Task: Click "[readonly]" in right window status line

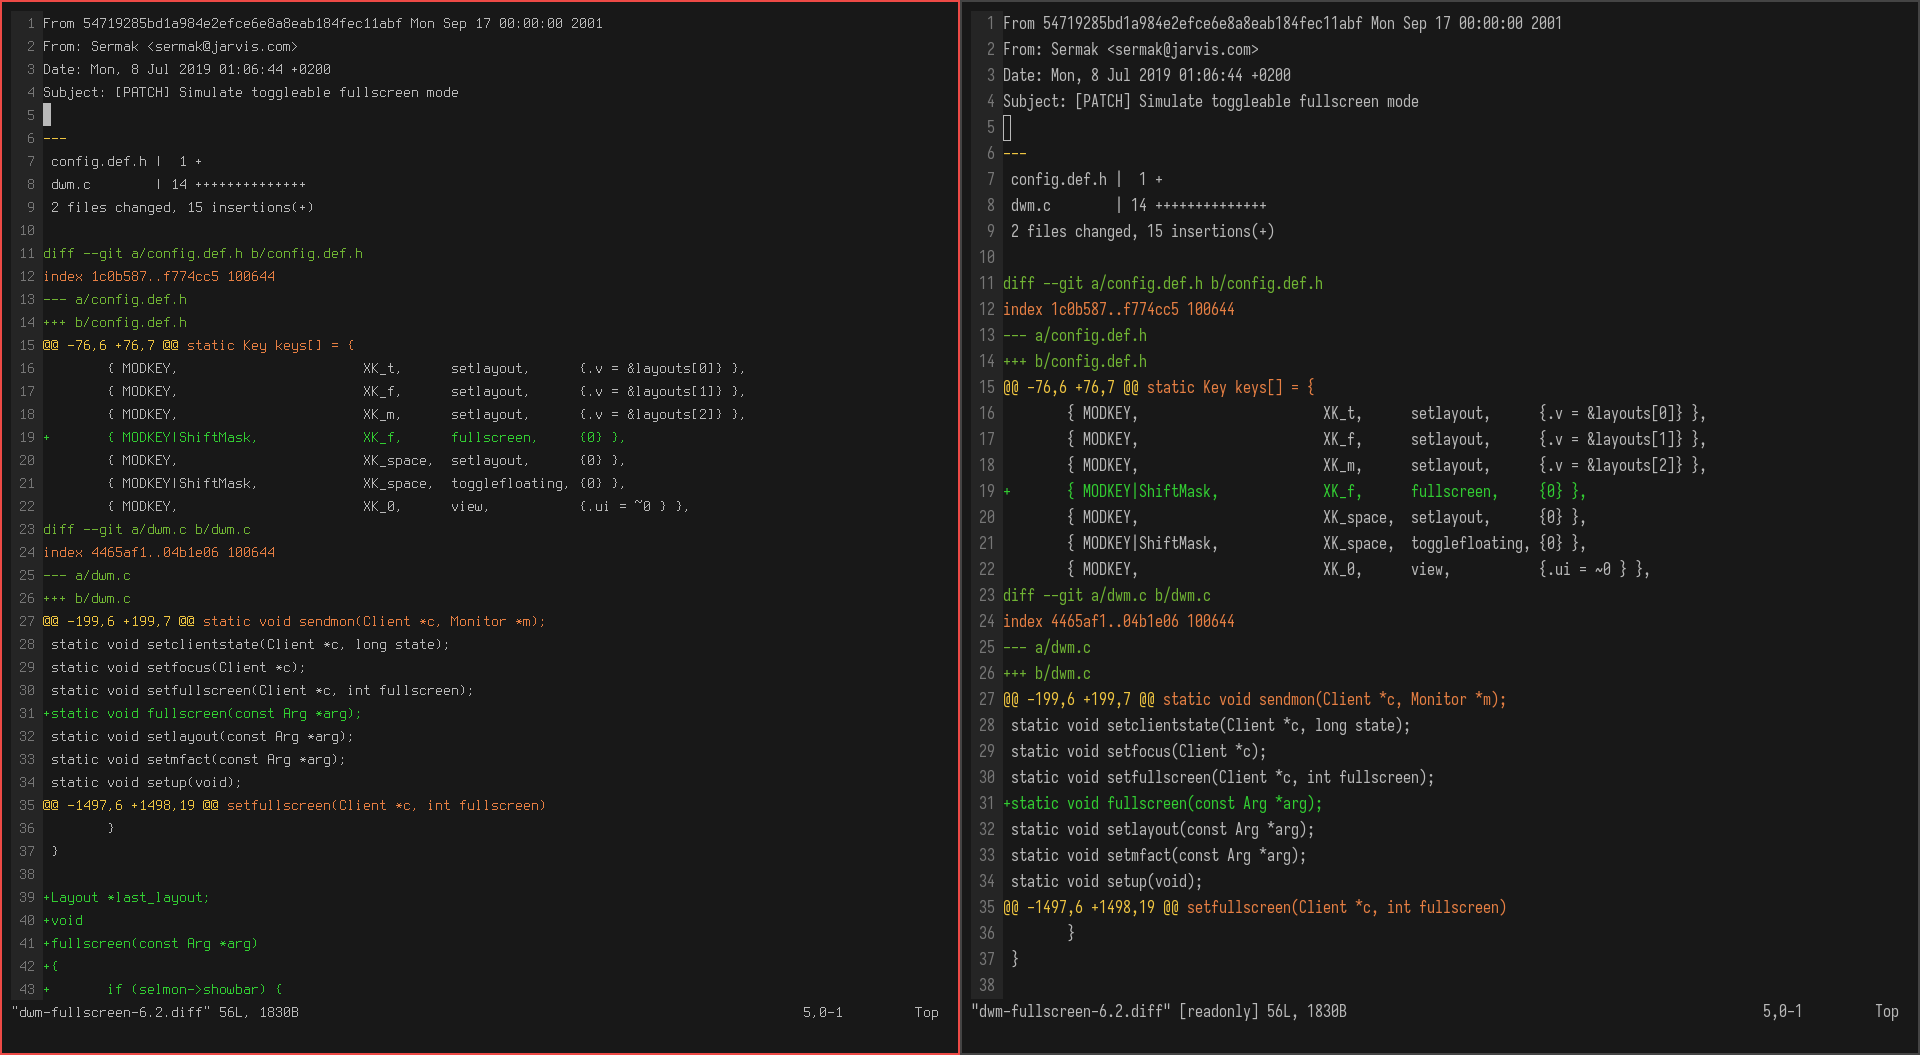Action: tap(1219, 1011)
